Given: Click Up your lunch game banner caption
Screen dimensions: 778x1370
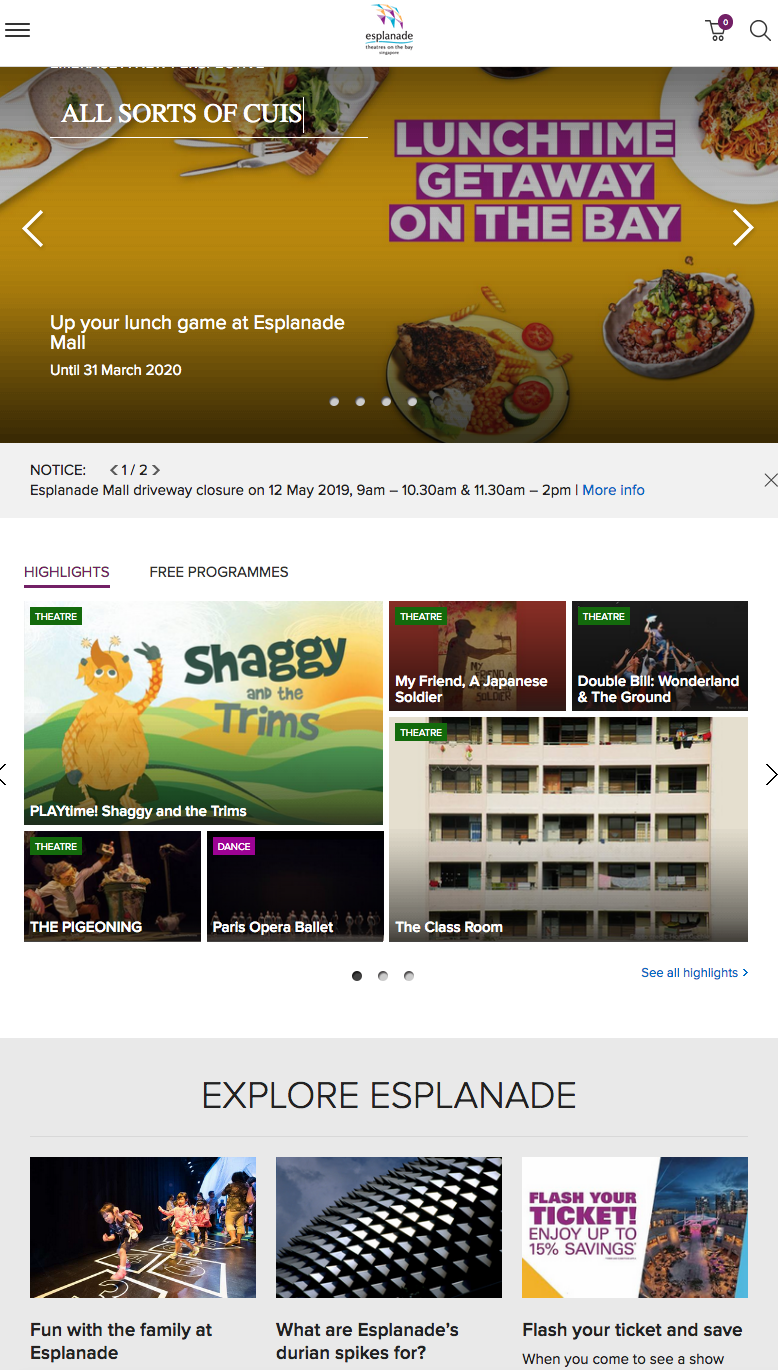Looking at the screenshot, I should pyautogui.click(x=197, y=333).
